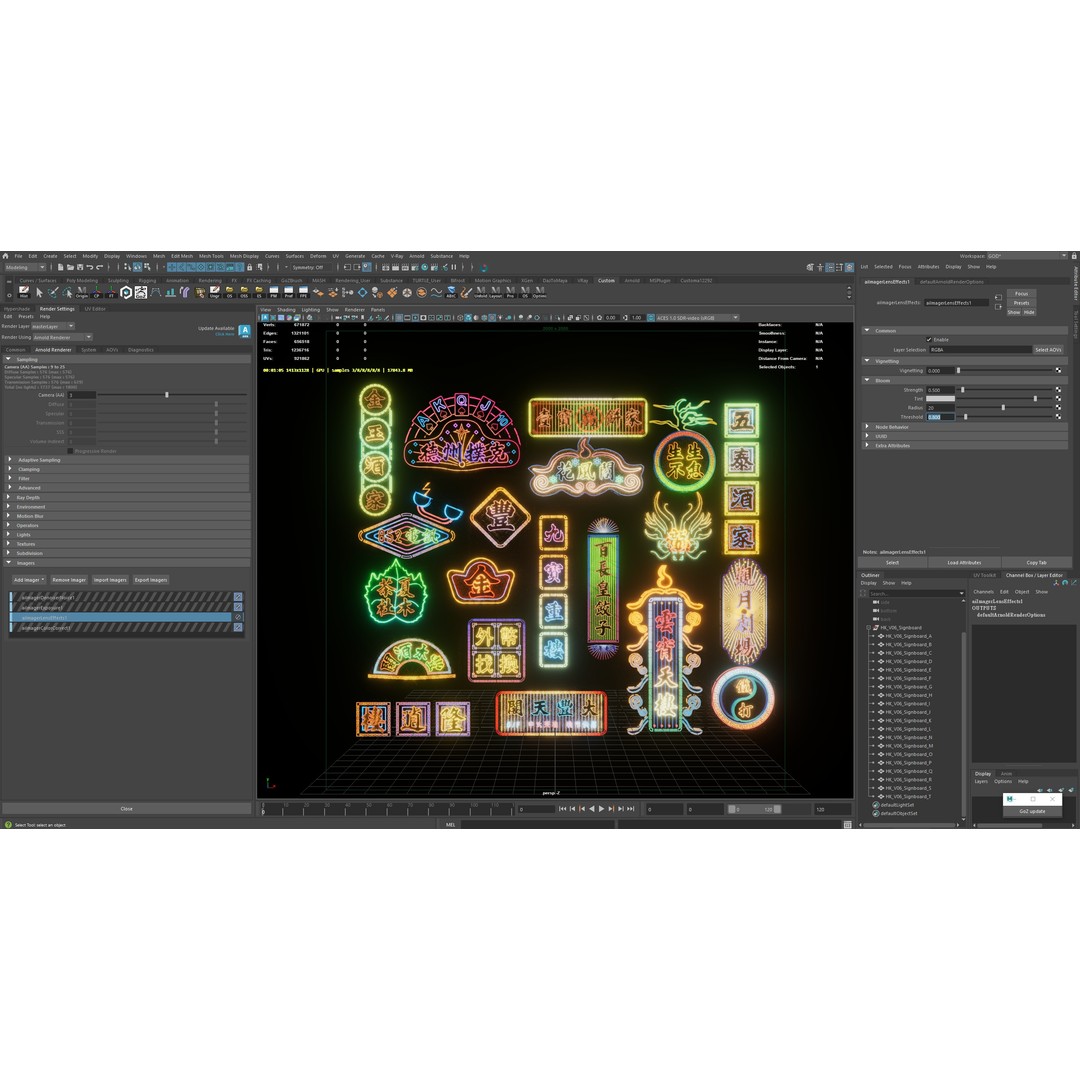Click the Bloom Radius slider
This screenshot has height=1080, width=1080.
(x=1004, y=408)
